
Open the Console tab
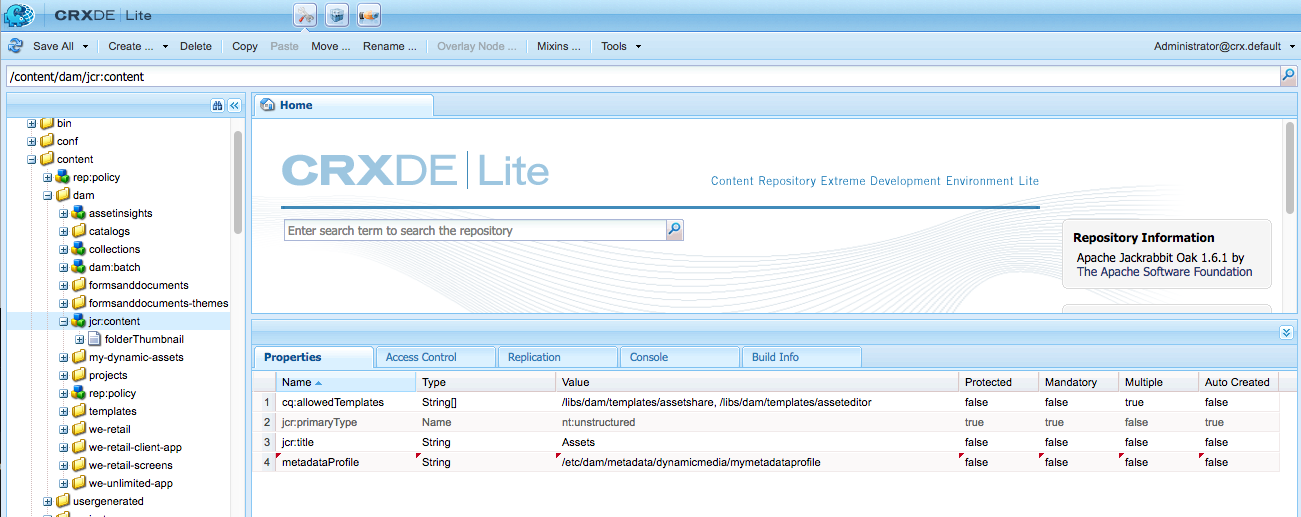[679, 357]
